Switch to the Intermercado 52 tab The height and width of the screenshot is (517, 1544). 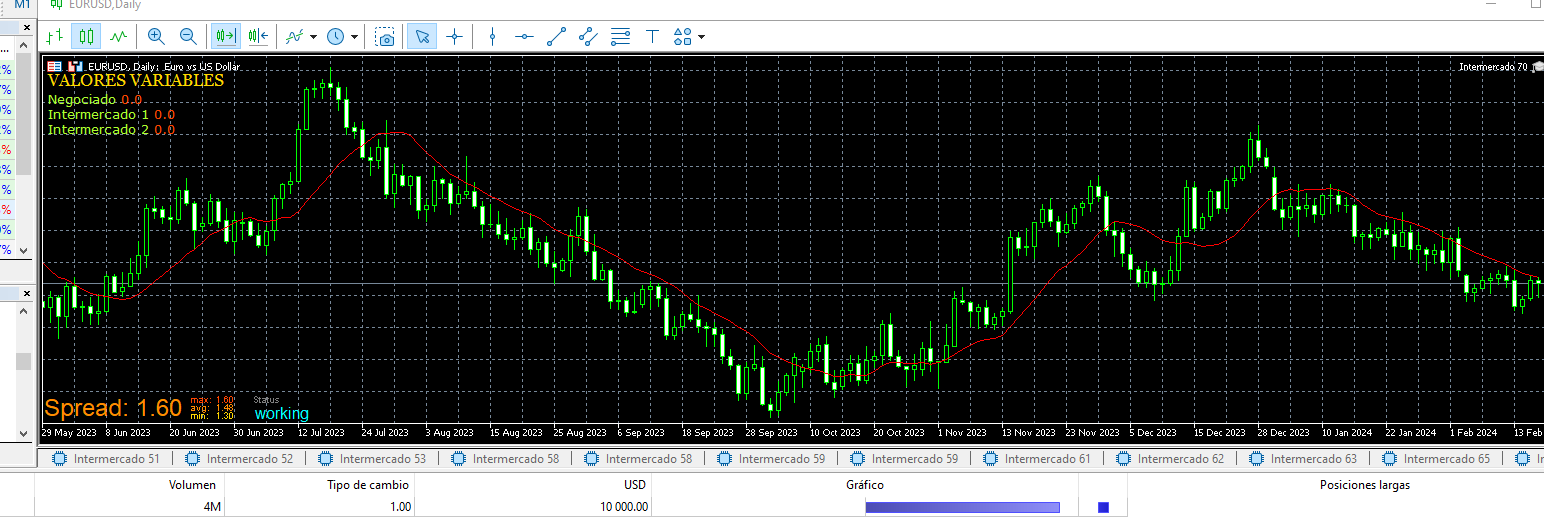point(239,459)
